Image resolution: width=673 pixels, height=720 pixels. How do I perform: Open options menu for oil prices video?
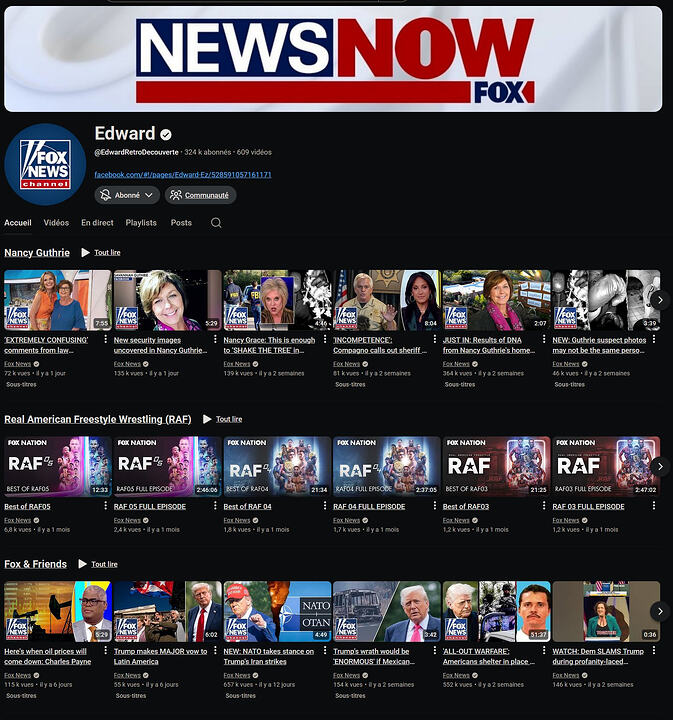point(106,650)
